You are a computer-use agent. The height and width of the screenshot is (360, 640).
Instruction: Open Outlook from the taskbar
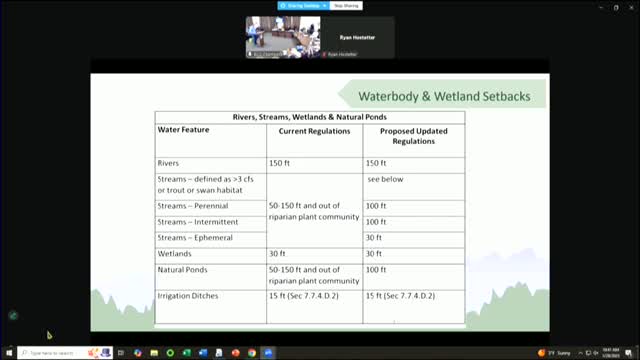[x=203, y=353]
